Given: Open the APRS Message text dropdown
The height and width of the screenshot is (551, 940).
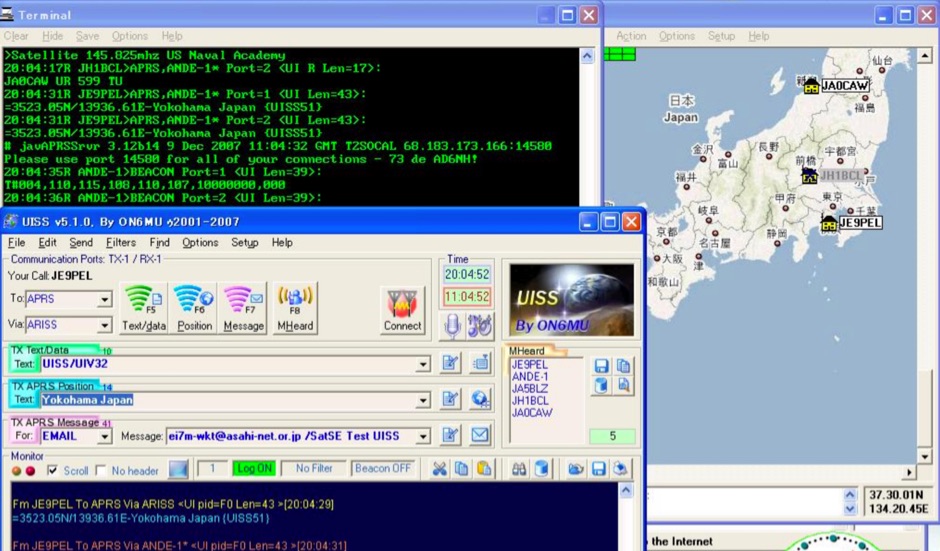Looking at the screenshot, I should pyautogui.click(x=423, y=436).
